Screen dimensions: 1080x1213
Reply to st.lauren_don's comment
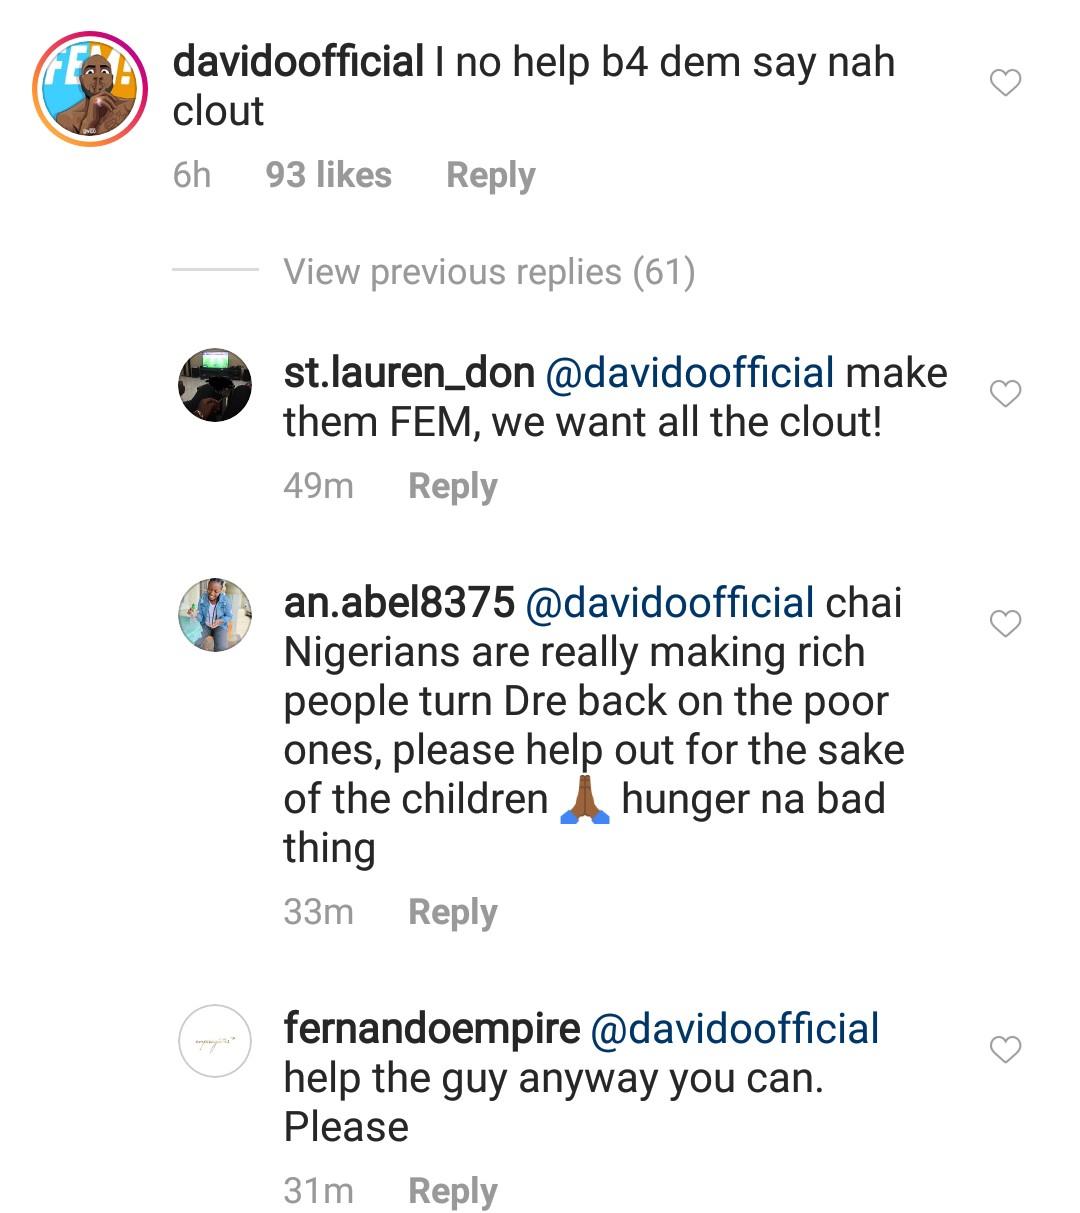[452, 486]
